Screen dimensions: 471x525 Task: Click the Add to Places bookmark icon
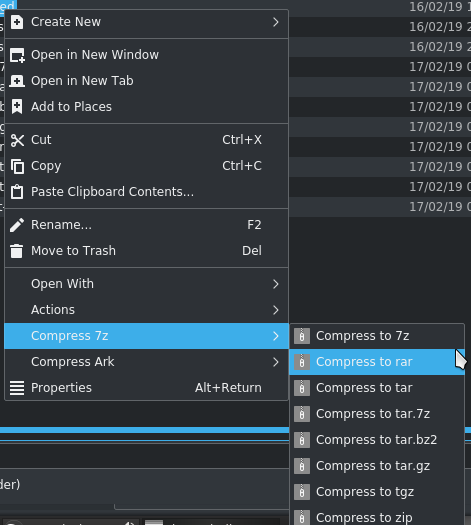(x=17, y=107)
